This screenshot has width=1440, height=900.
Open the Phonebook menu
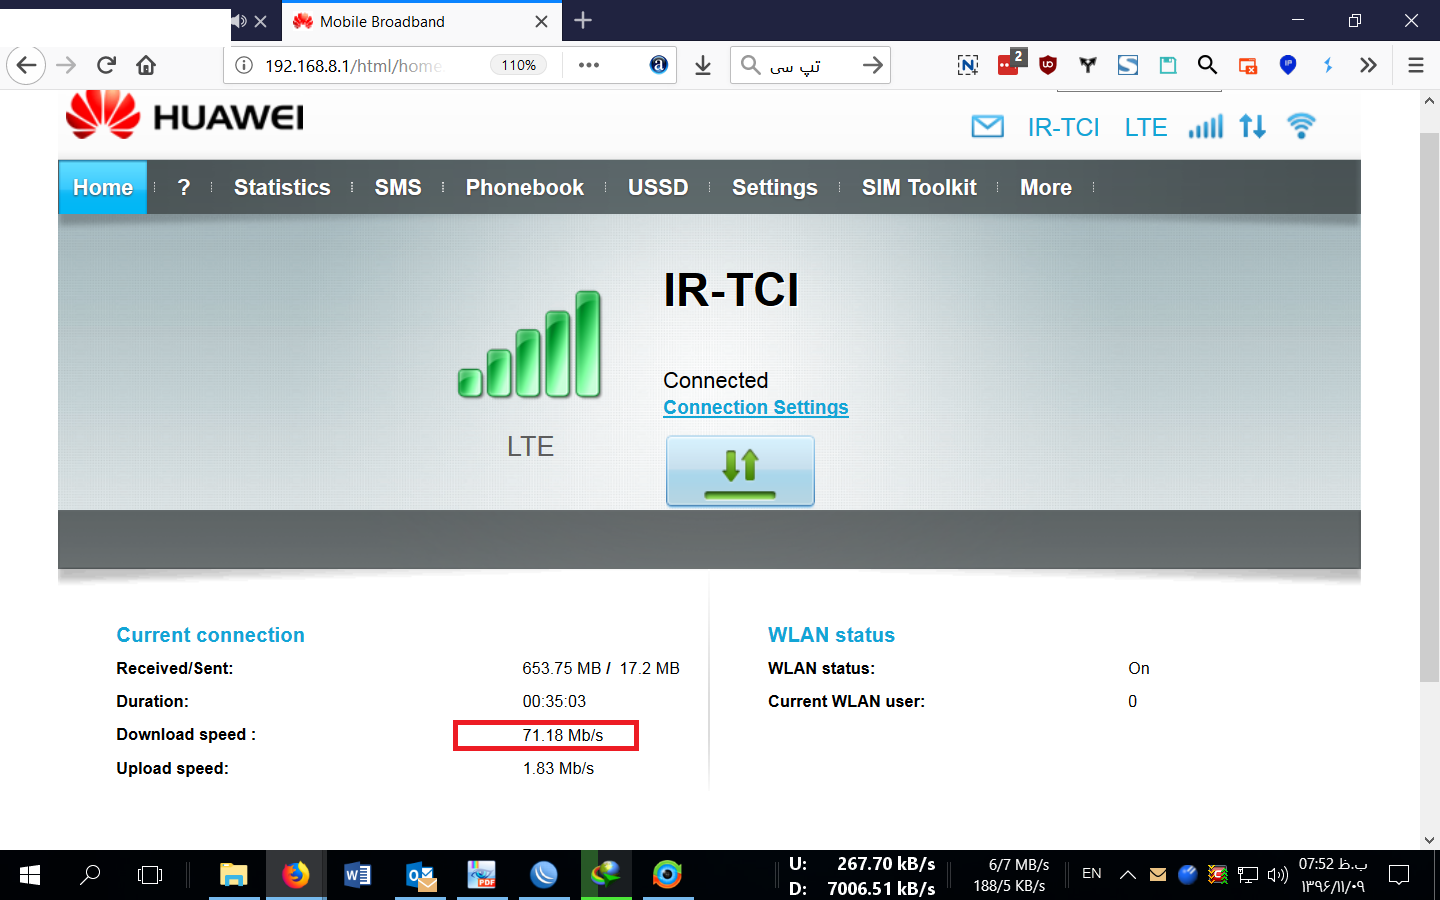[x=525, y=187]
